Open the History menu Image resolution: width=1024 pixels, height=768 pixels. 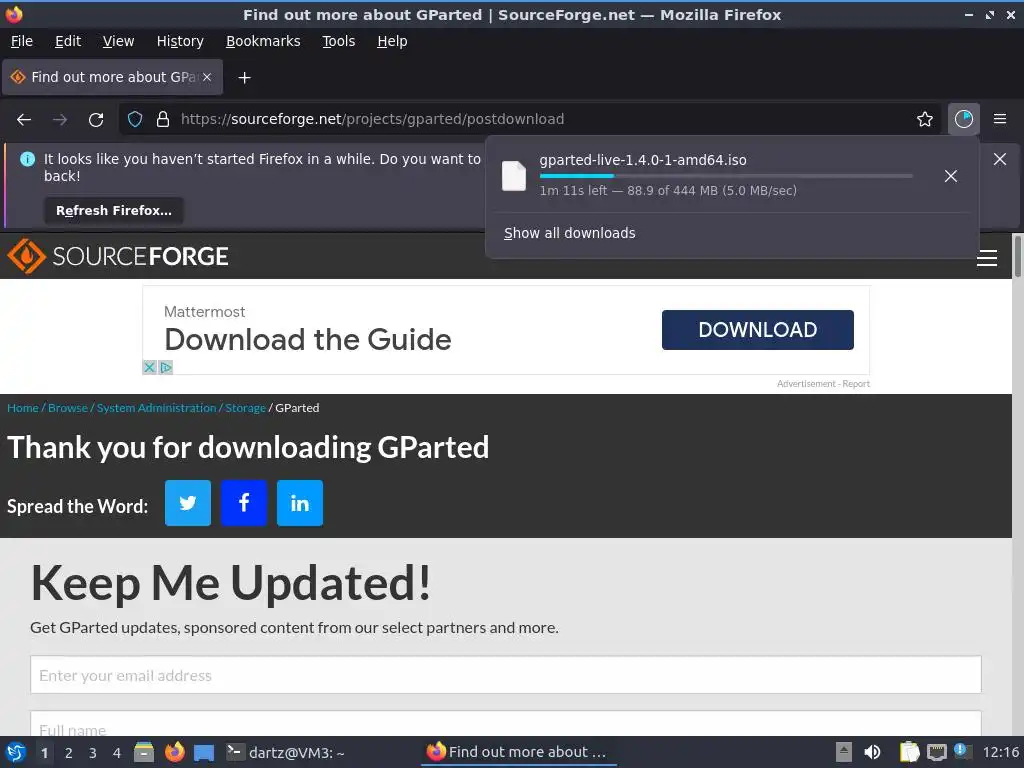tap(180, 41)
